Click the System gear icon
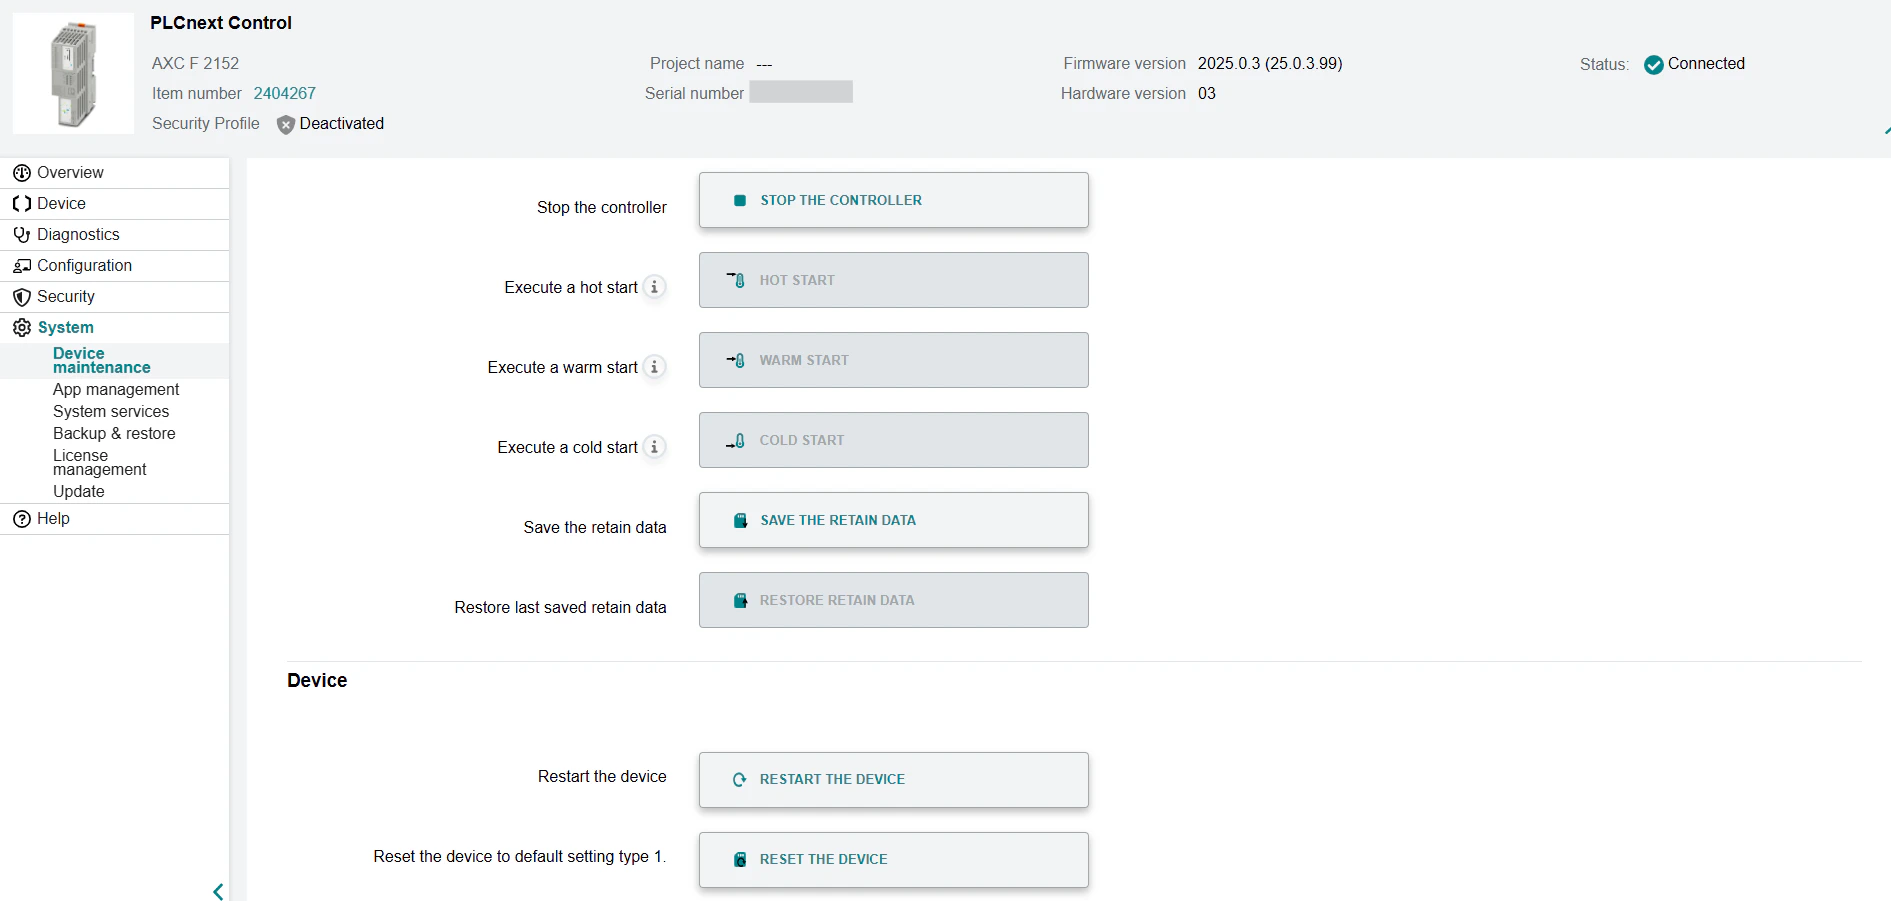 (22, 328)
